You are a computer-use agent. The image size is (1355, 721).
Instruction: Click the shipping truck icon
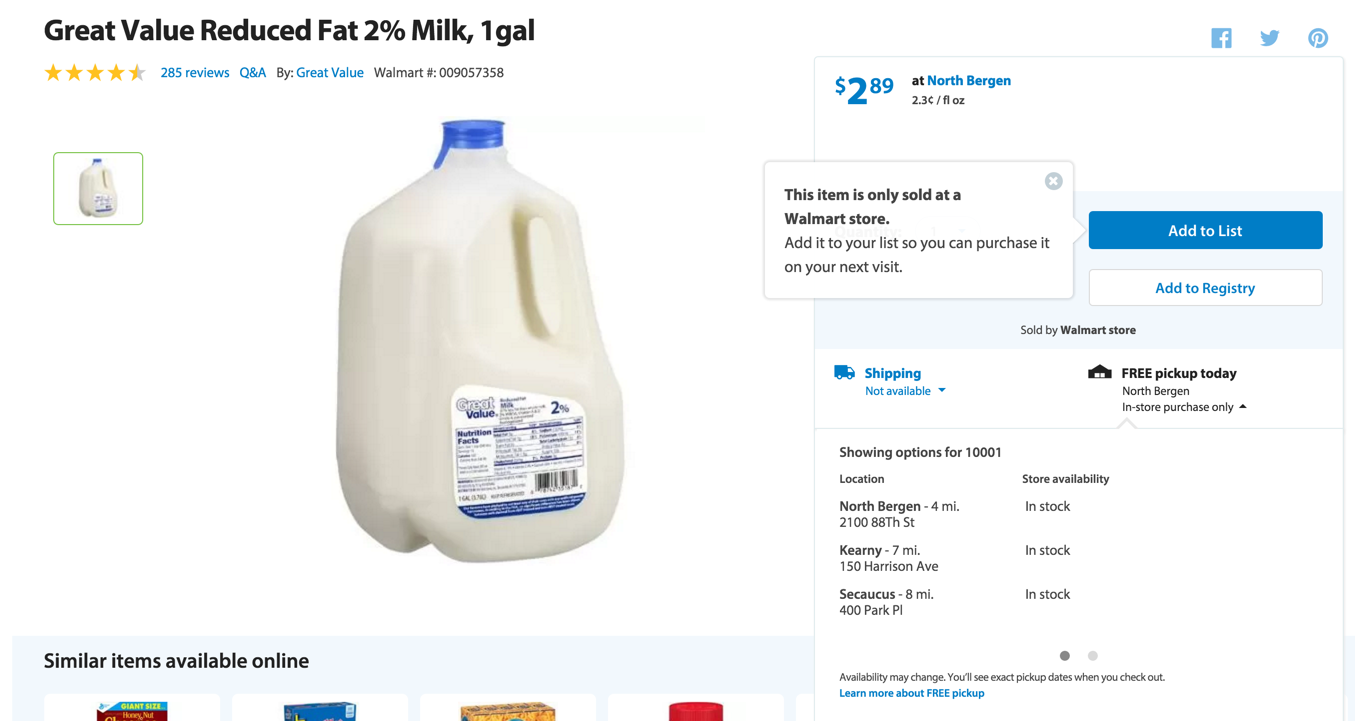(x=844, y=372)
